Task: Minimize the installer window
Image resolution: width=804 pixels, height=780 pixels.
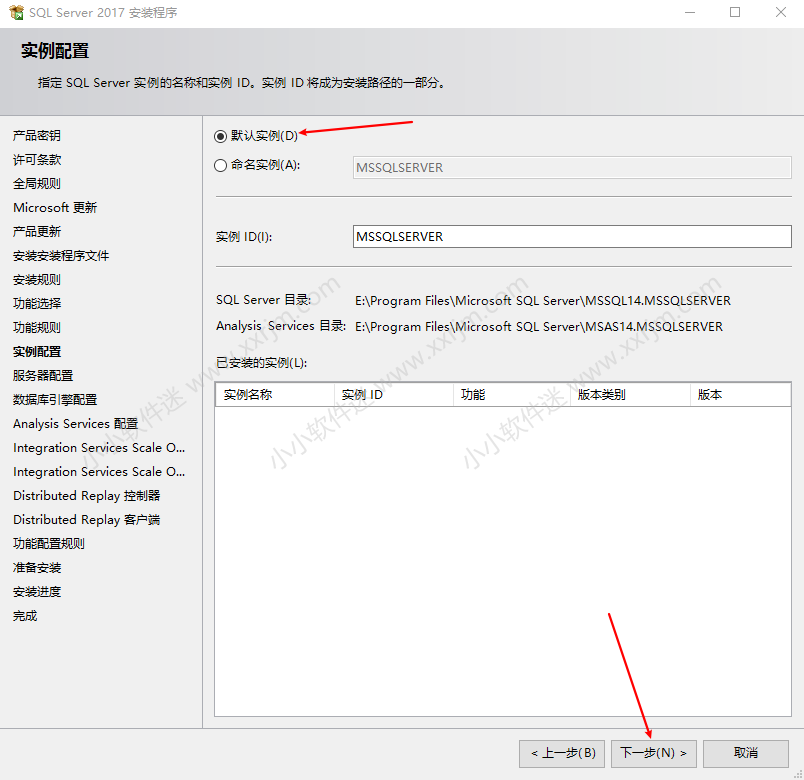Action: (x=690, y=12)
